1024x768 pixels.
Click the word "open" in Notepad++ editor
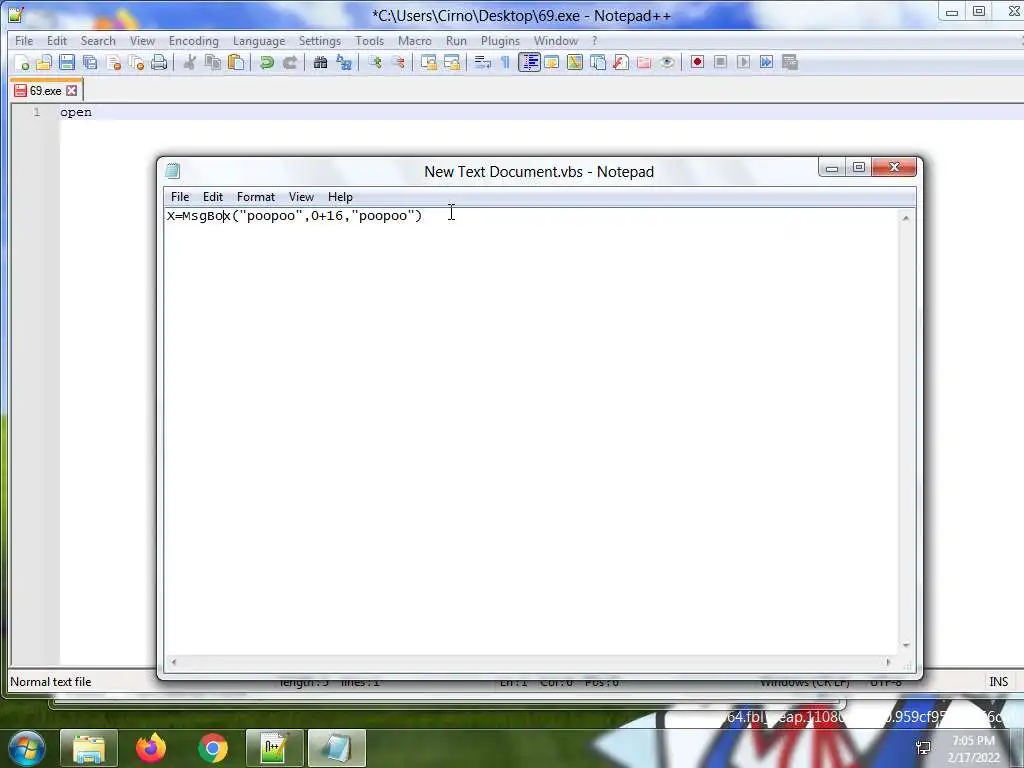76,112
